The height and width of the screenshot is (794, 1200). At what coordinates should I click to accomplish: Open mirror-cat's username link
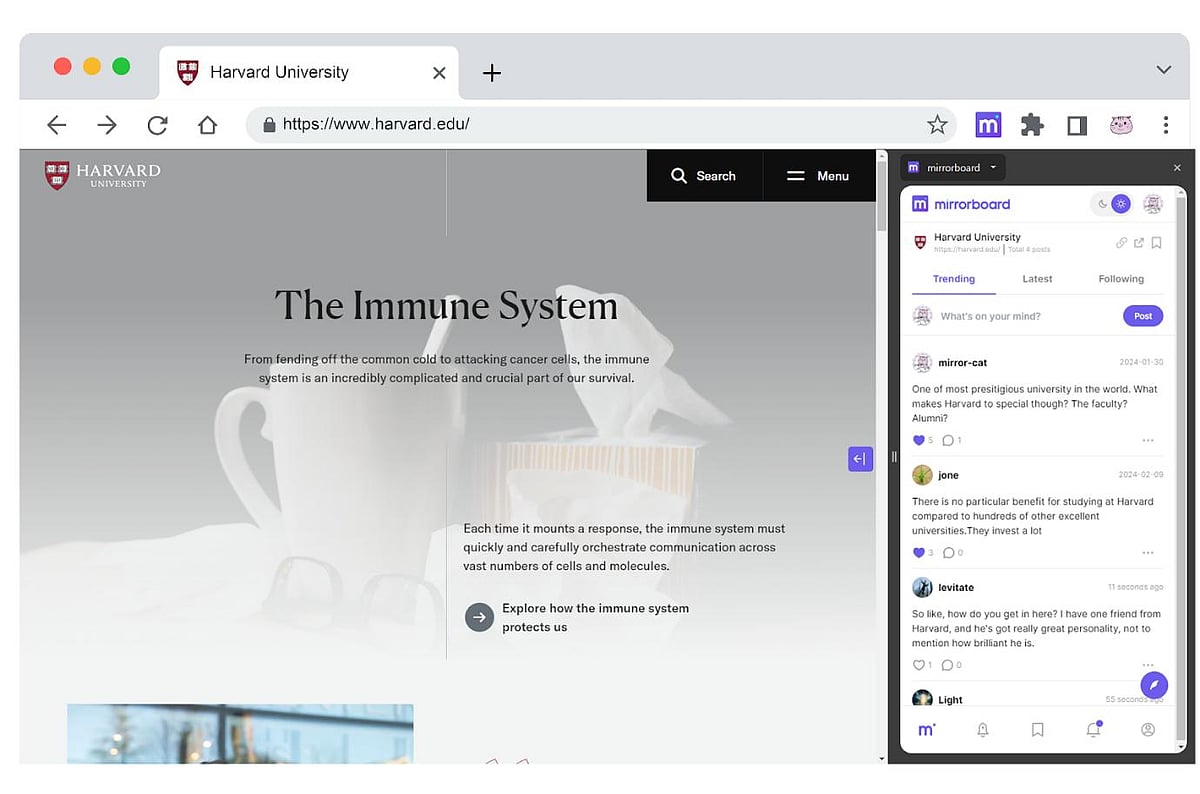point(962,363)
